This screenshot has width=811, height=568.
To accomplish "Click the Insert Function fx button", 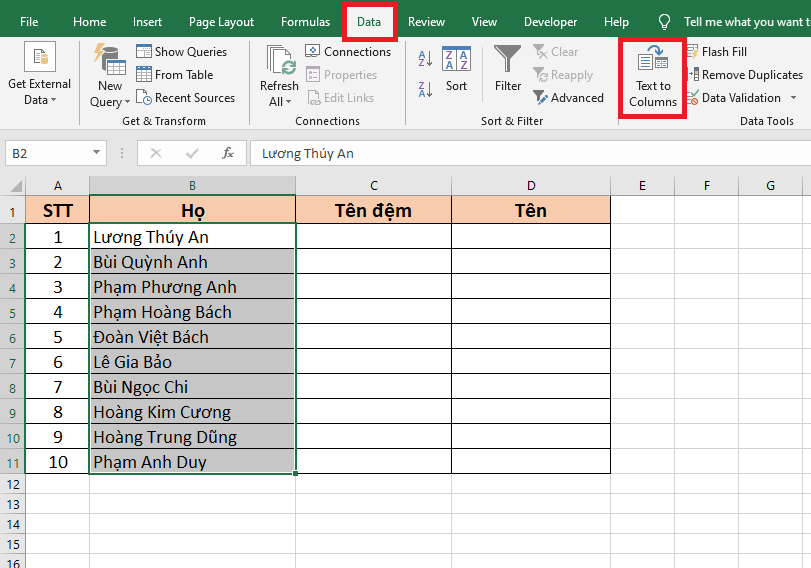I will pyautogui.click(x=228, y=153).
